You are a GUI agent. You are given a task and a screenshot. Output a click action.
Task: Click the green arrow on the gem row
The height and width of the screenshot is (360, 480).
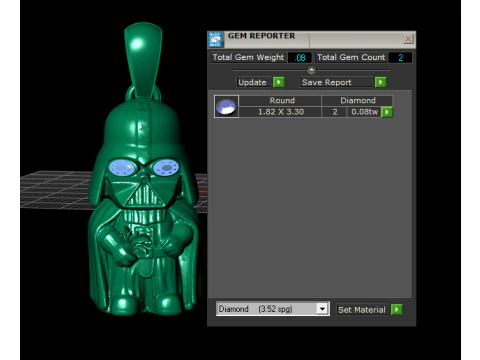click(387, 112)
